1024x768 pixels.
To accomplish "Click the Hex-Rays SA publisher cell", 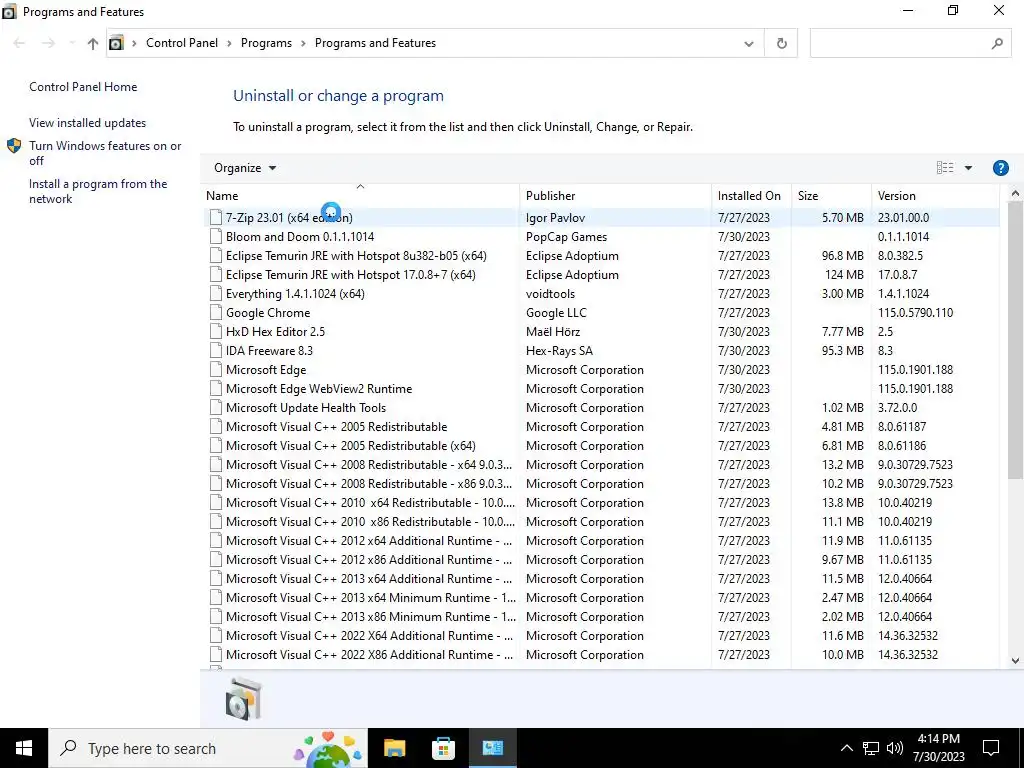I will [x=559, y=350].
